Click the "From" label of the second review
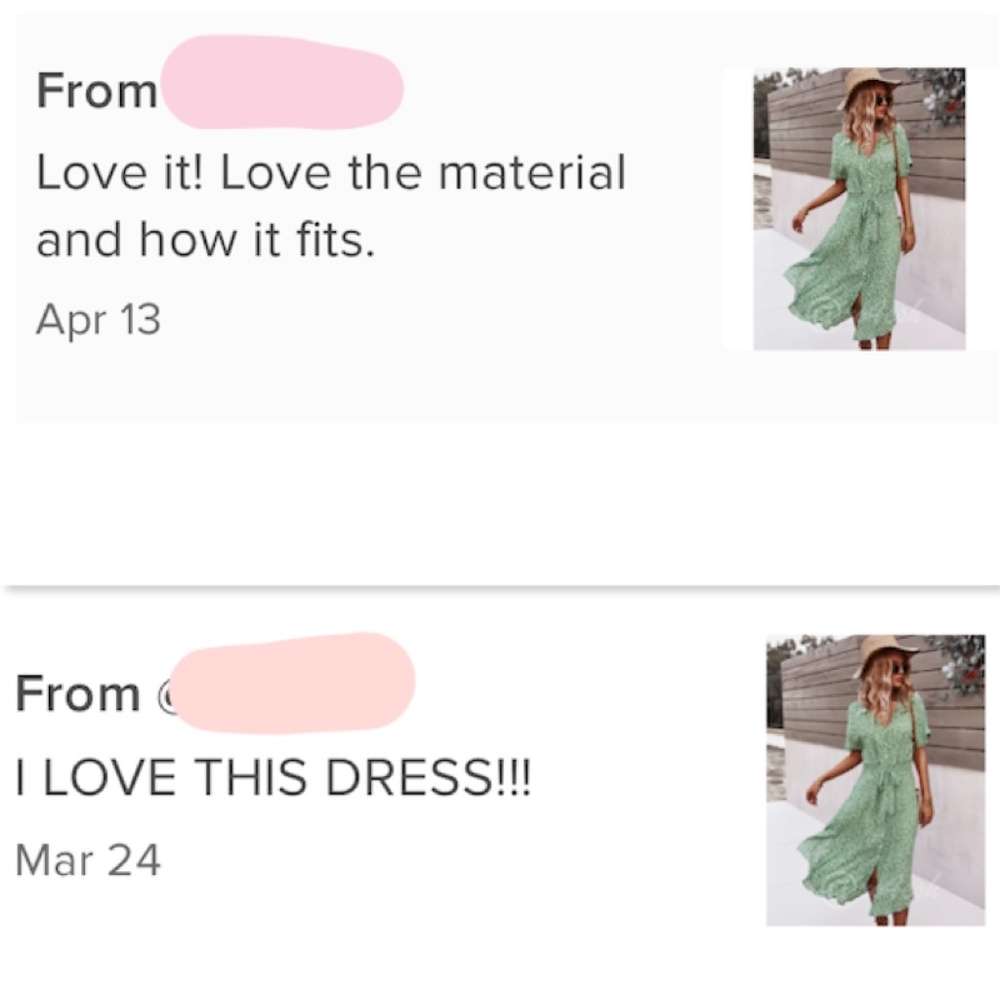Viewport: 1000px width, 1000px height. pos(78,694)
